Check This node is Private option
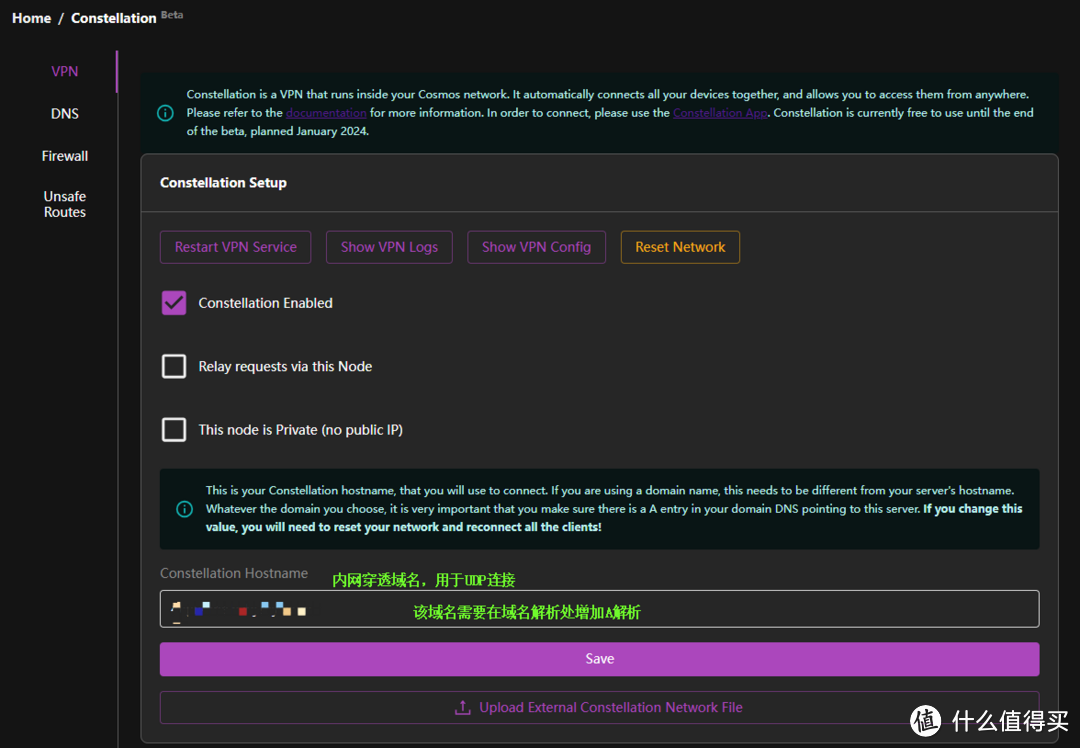 click(x=174, y=430)
